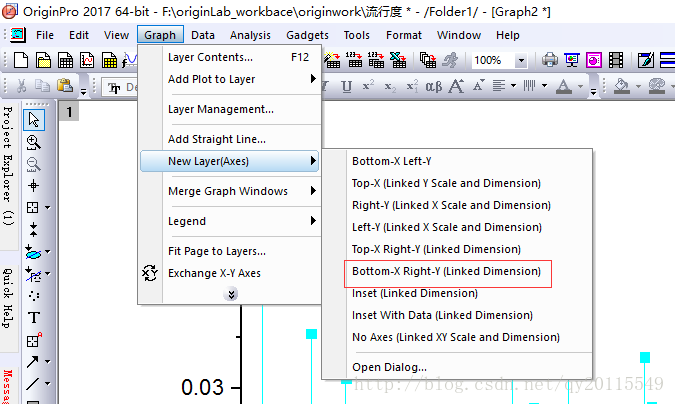Expand the Line tool flyout arrow
The width and height of the screenshot is (675, 404).
(48, 383)
